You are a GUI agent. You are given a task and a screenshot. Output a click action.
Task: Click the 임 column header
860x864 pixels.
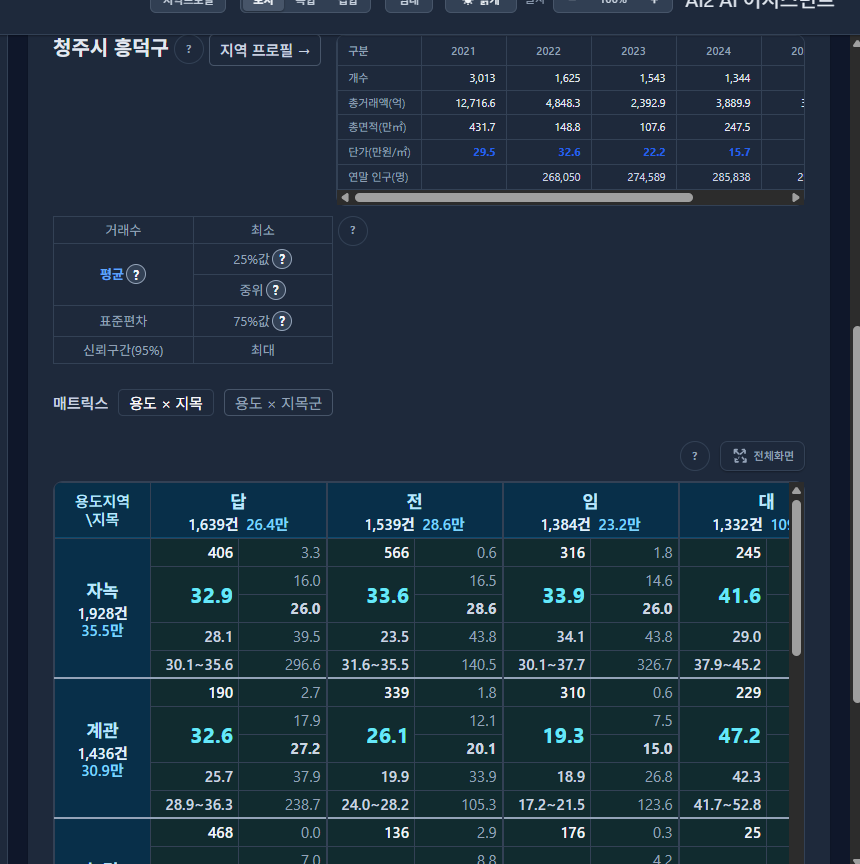point(591,511)
